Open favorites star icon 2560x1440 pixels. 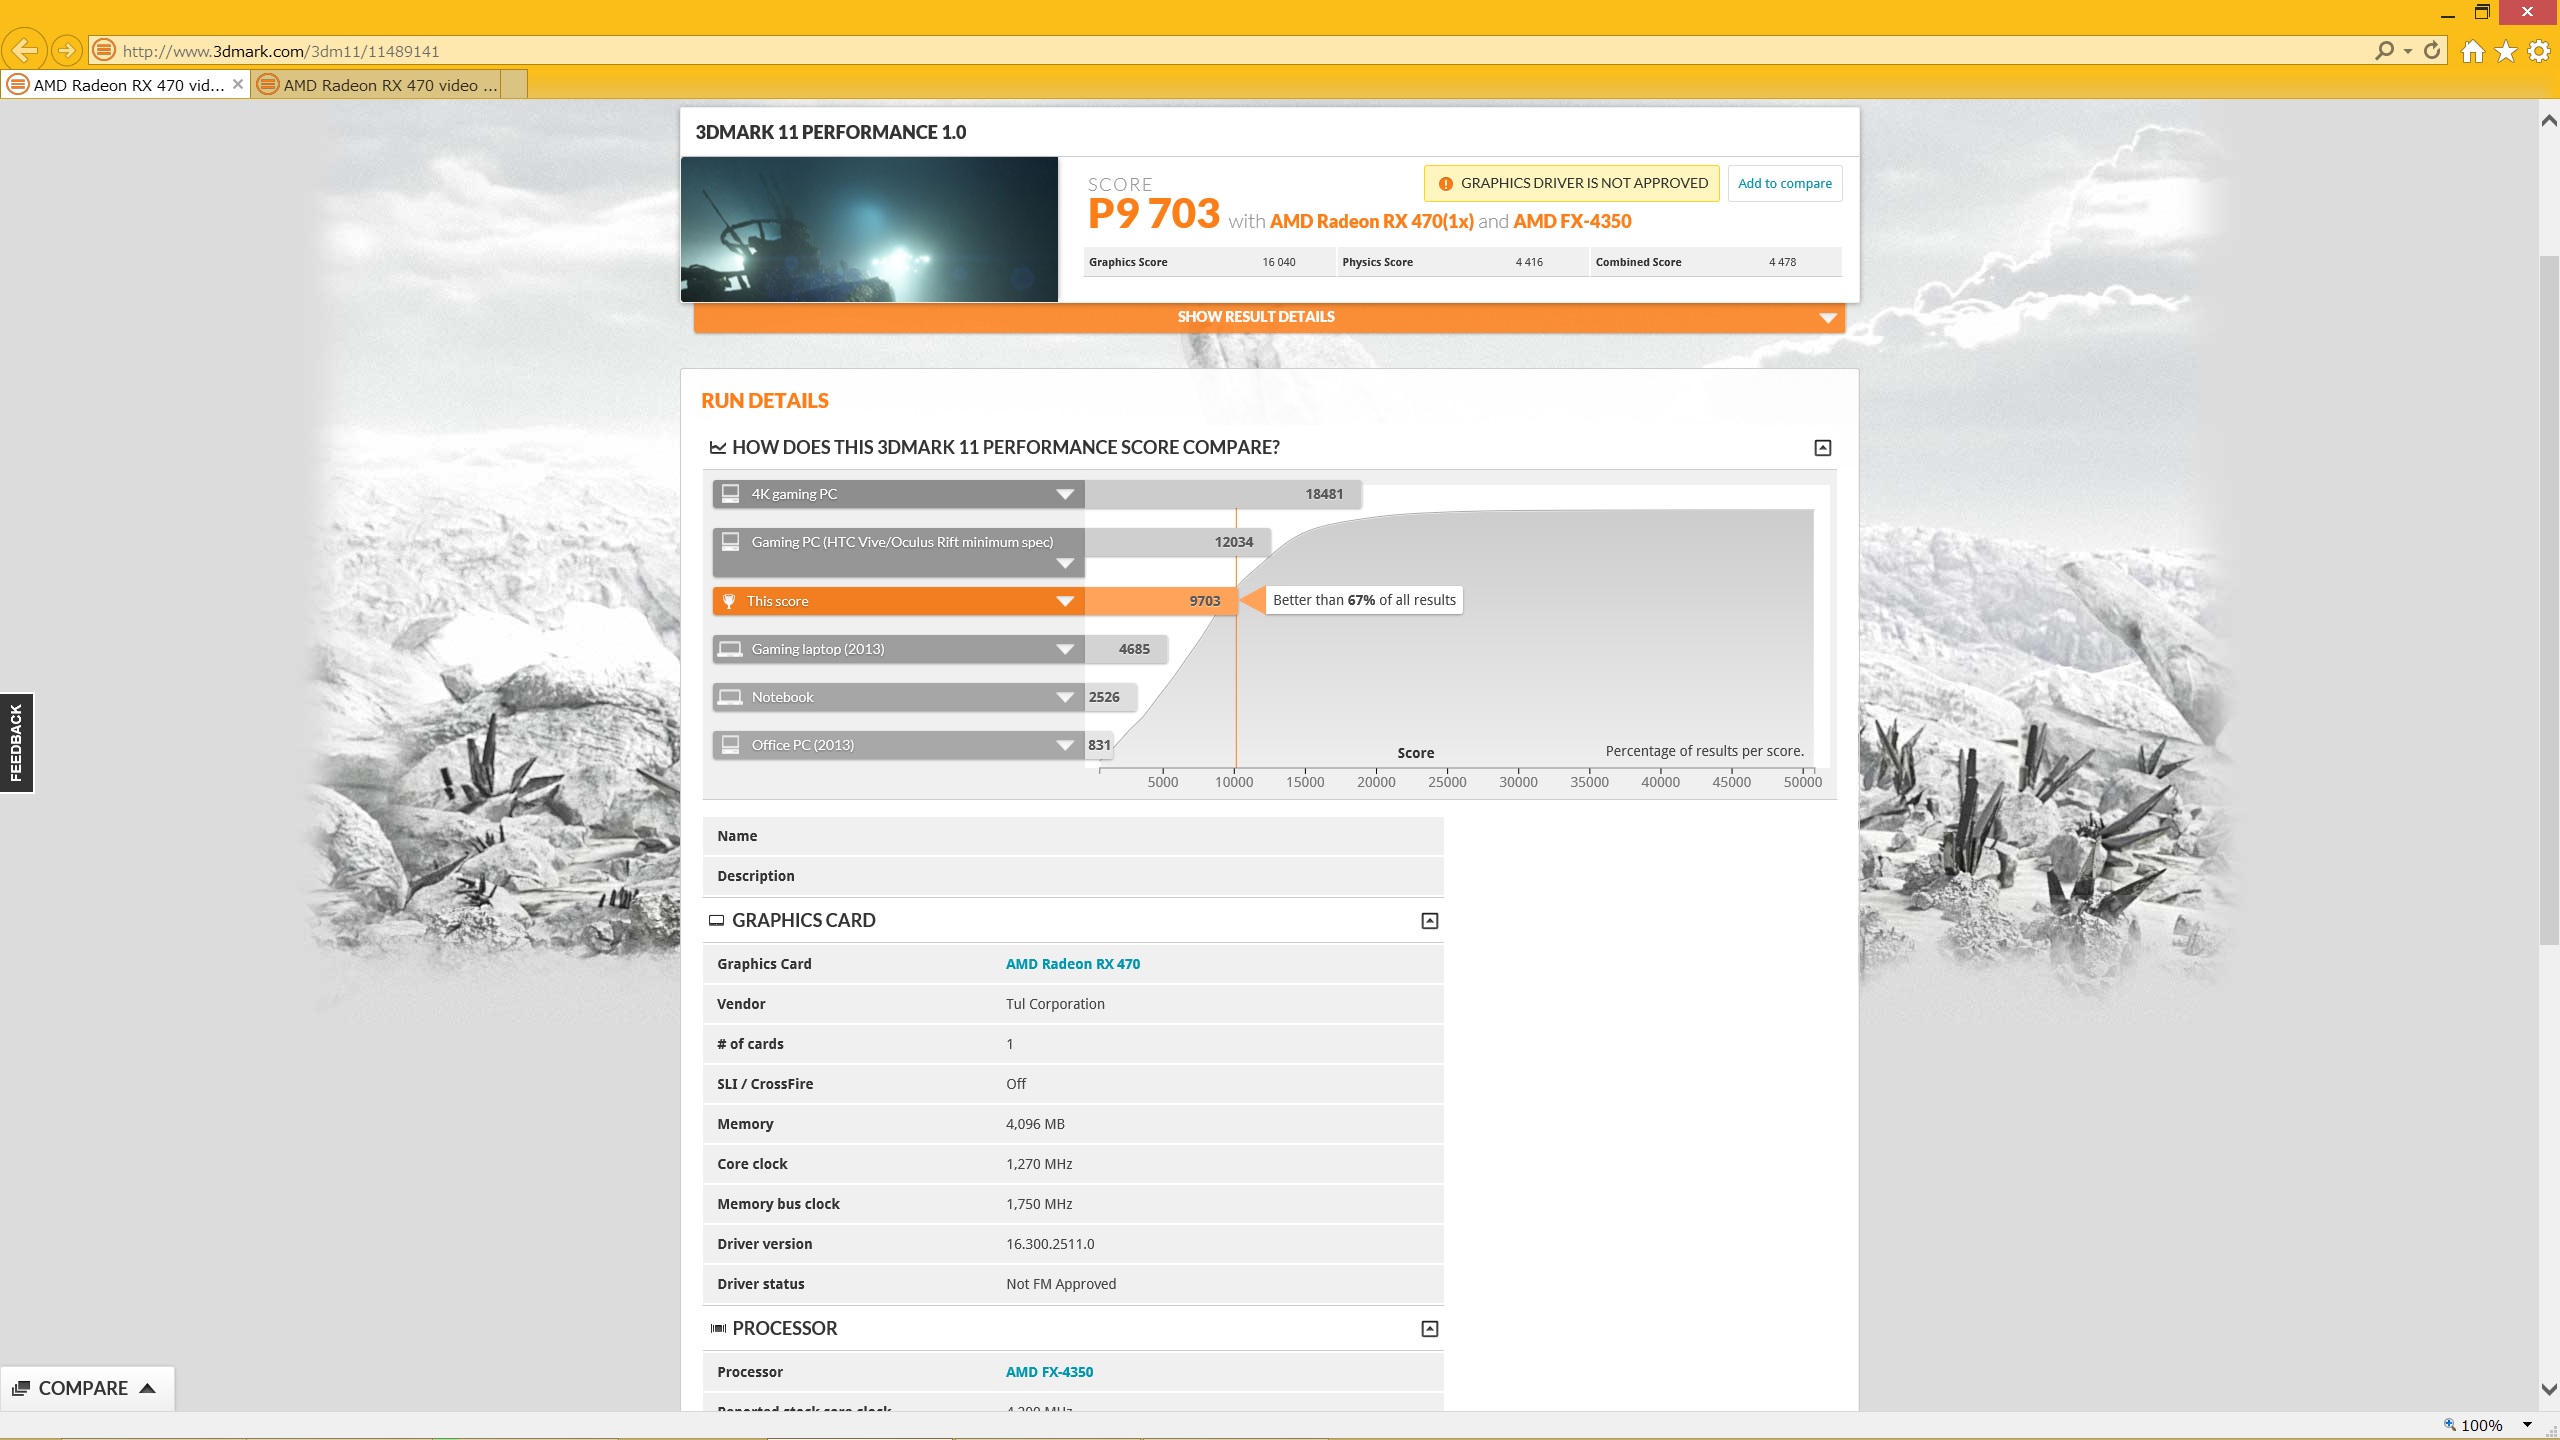click(2506, 51)
